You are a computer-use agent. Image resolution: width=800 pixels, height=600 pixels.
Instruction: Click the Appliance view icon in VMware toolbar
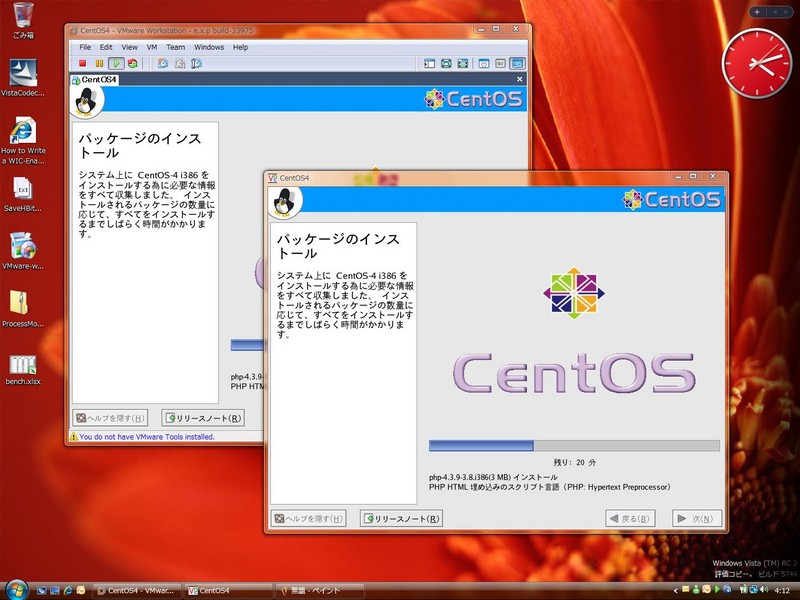tap(501, 63)
